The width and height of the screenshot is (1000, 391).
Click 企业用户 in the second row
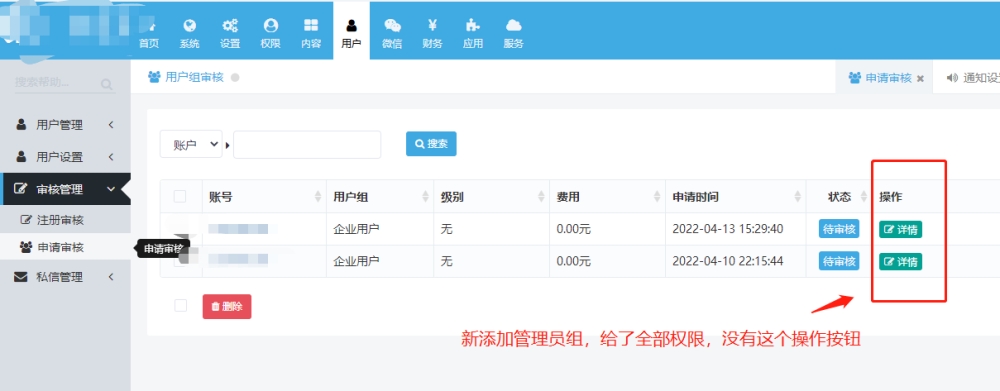357,261
